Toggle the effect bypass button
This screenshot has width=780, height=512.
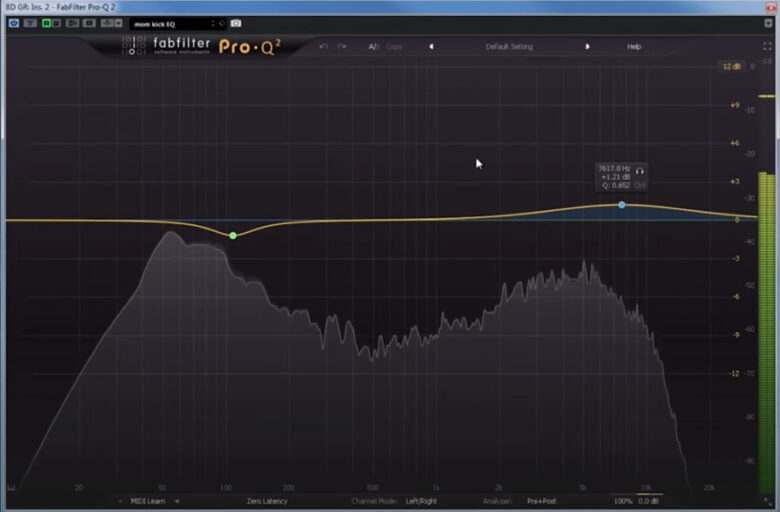(30, 23)
